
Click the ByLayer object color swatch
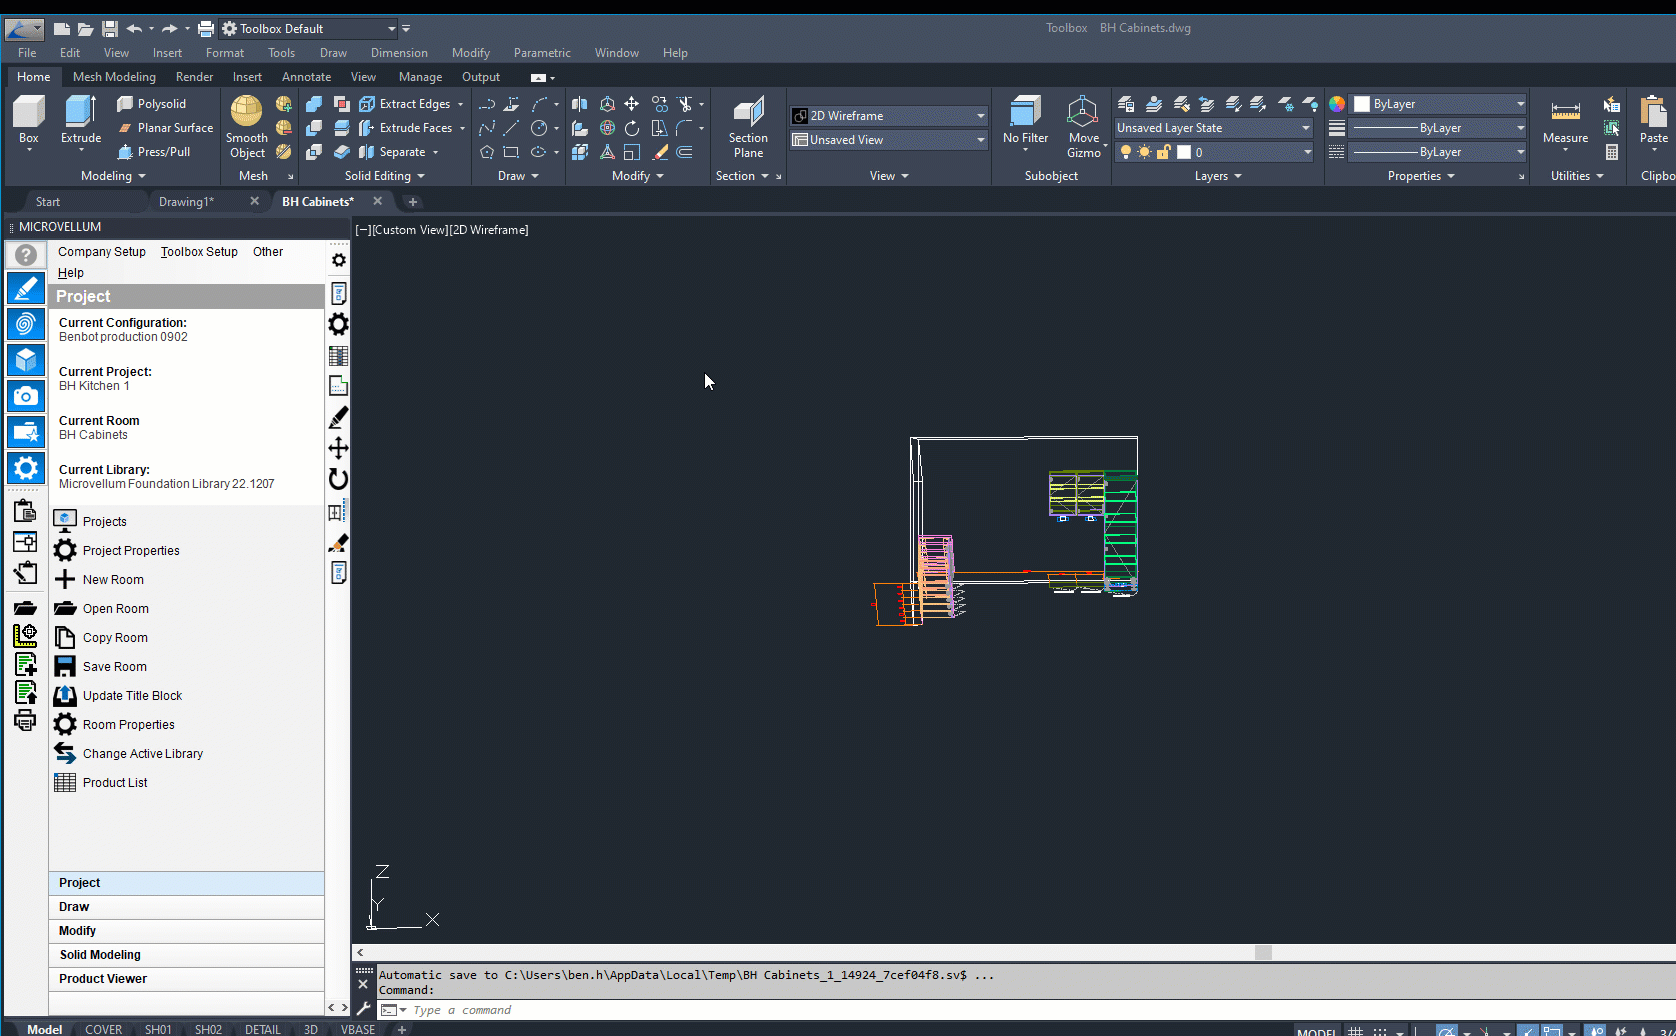tap(1362, 104)
